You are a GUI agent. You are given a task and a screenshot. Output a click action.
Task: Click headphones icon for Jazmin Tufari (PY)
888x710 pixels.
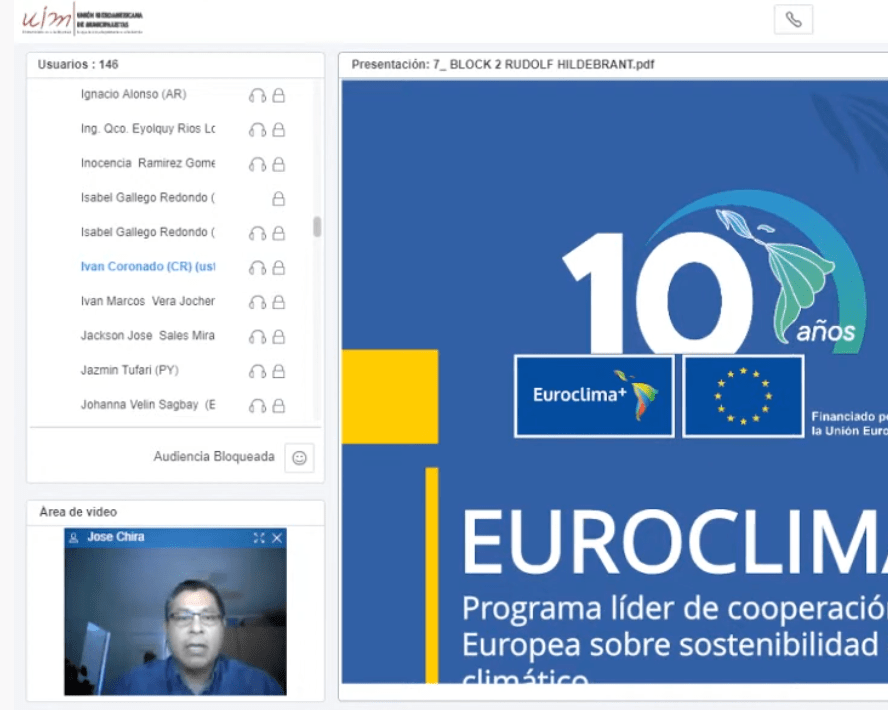pyautogui.click(x=257, y=372)
